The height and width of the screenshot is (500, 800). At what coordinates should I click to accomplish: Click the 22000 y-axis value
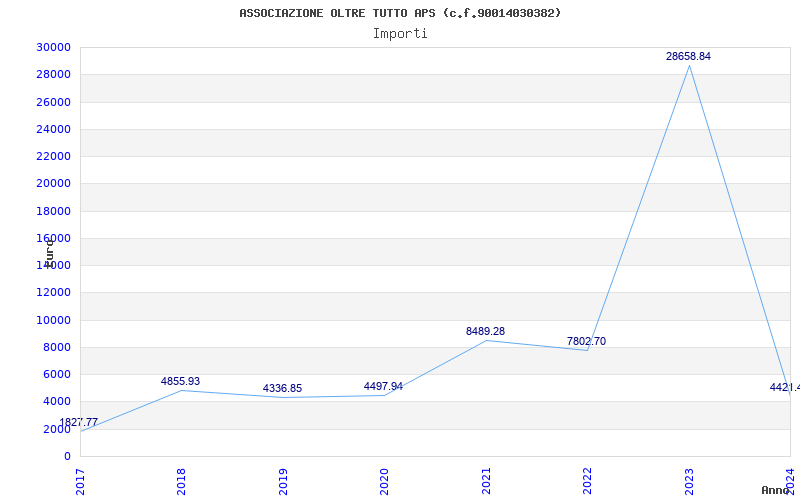click(54, 156)
